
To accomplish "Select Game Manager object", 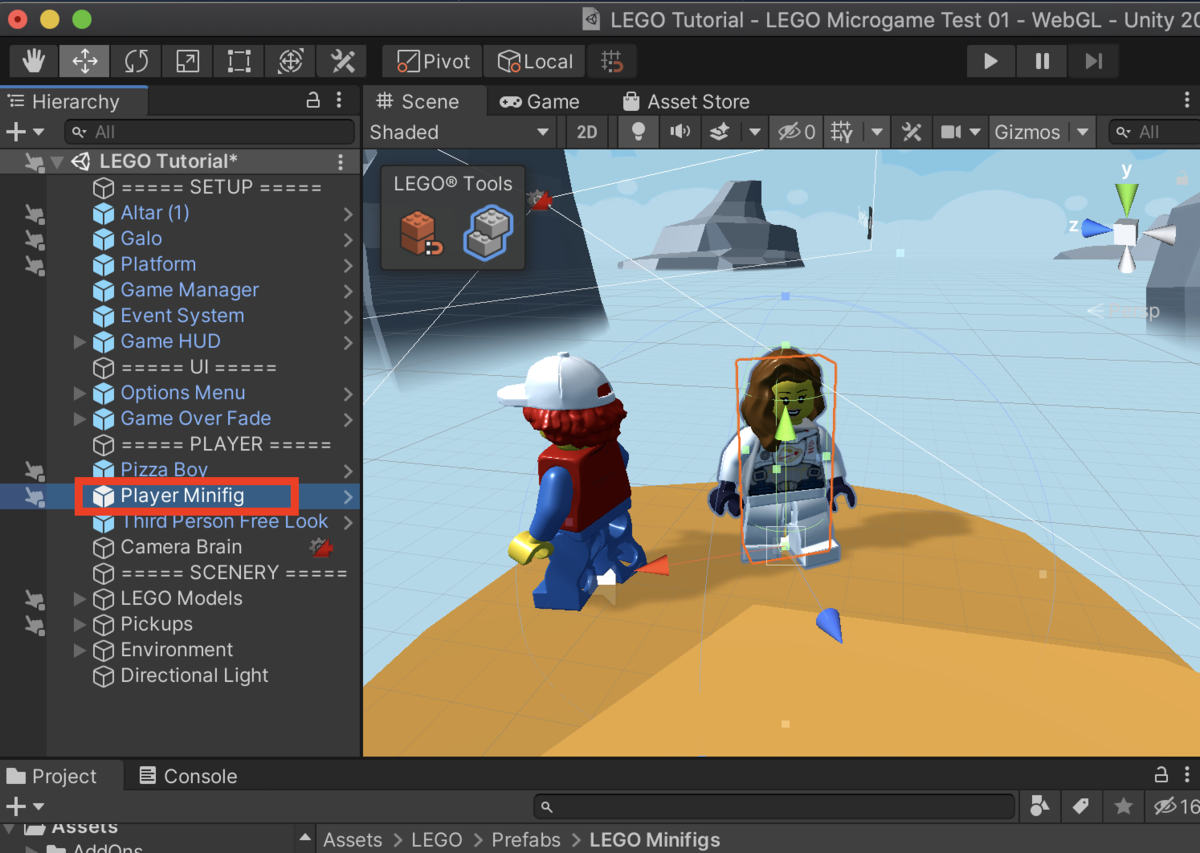I will [189, 290].
